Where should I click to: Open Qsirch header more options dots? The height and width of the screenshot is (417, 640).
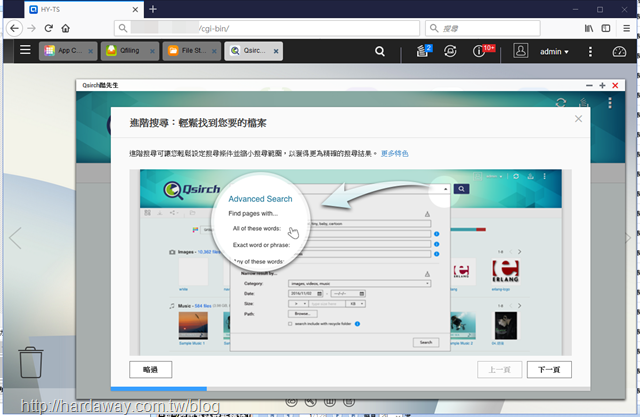pyautogui.click(x=610, y=102)
